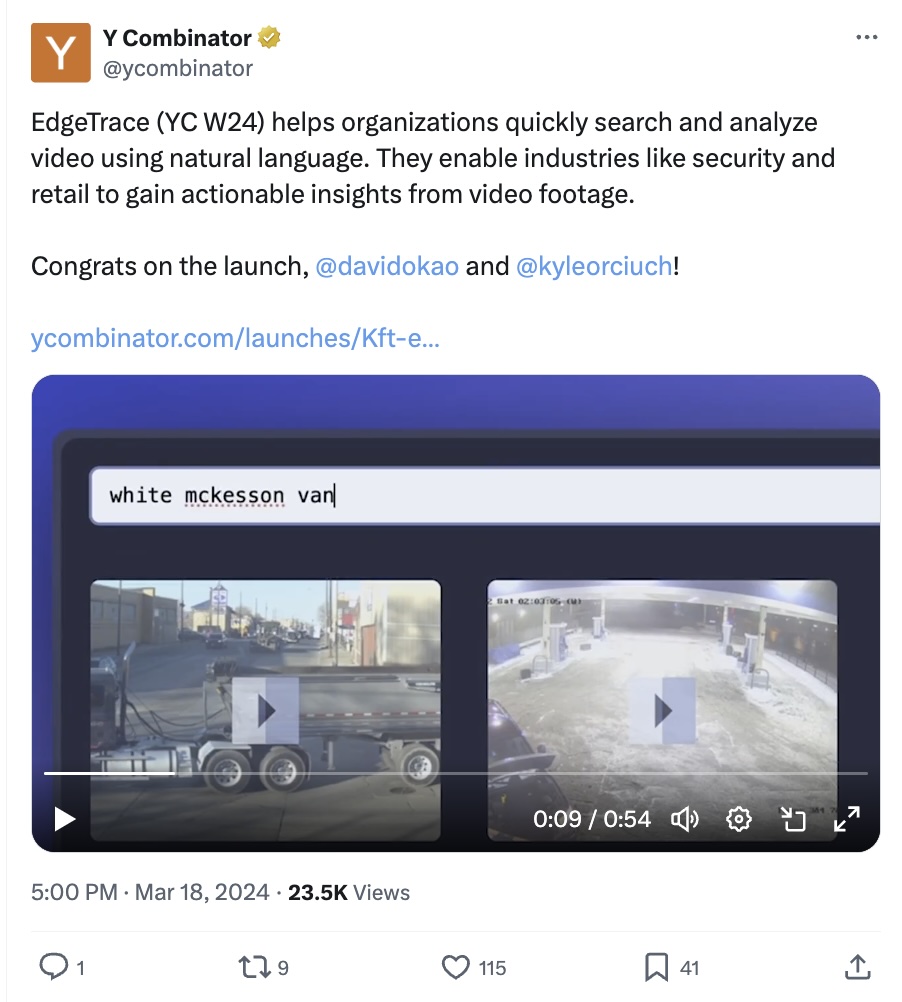
Task: Mute the video volume
Action: [685, 819]
